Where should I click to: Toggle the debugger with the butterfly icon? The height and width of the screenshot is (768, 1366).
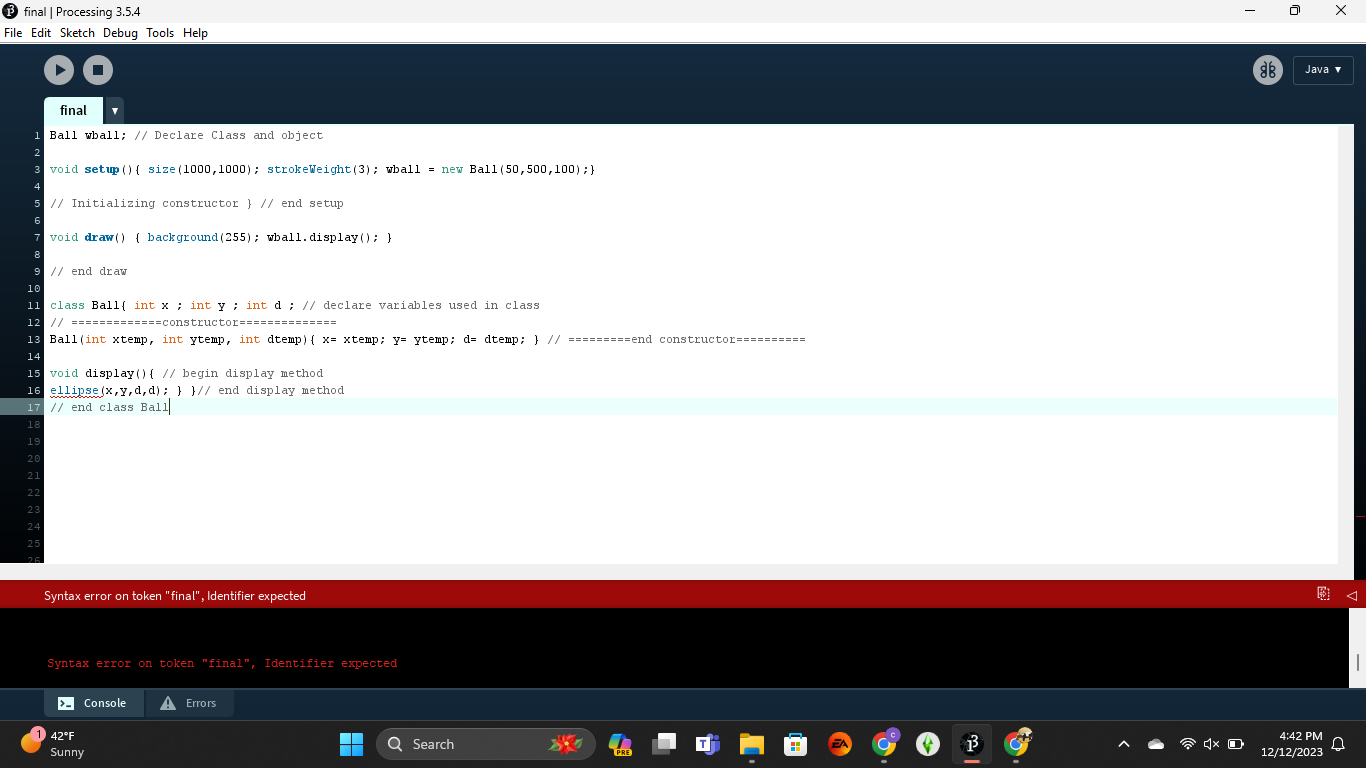[1267, 70]
